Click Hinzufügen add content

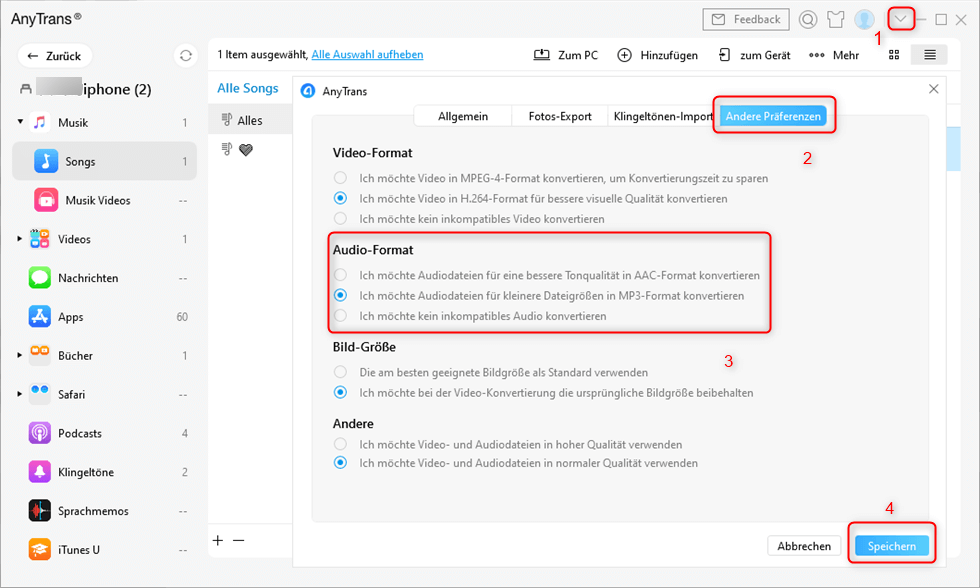657,55
